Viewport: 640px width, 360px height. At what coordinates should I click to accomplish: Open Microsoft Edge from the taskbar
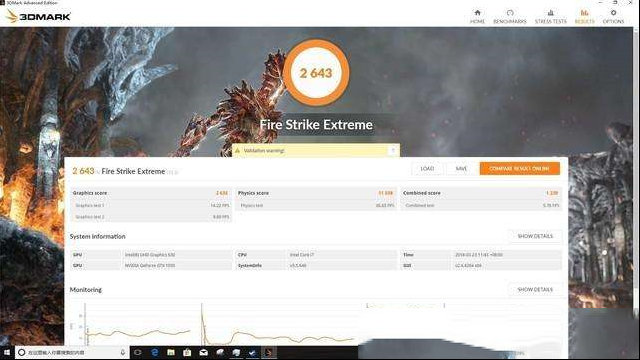pyautogui.click(x=154, y=352)
